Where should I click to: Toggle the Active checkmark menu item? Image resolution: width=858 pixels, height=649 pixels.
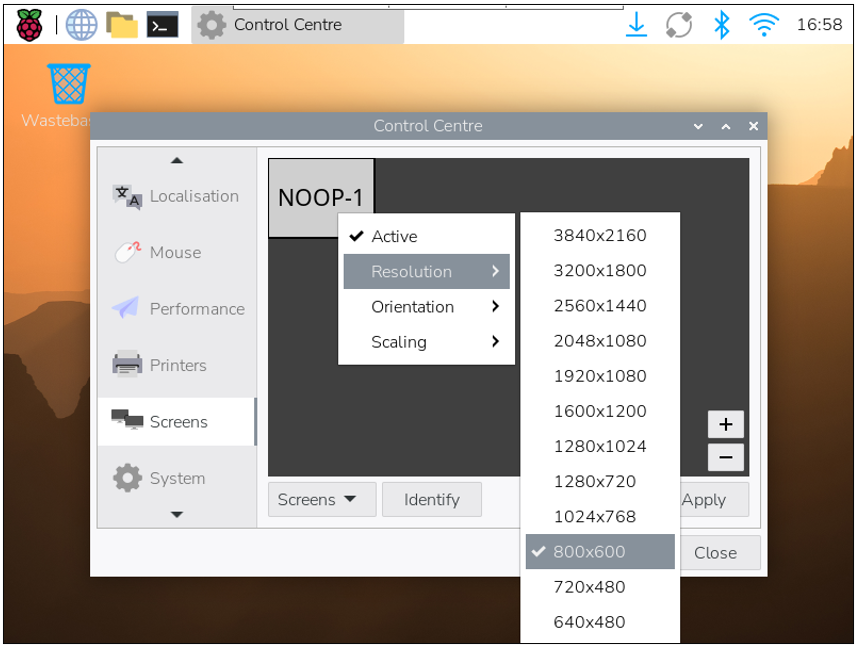(427, 236)
